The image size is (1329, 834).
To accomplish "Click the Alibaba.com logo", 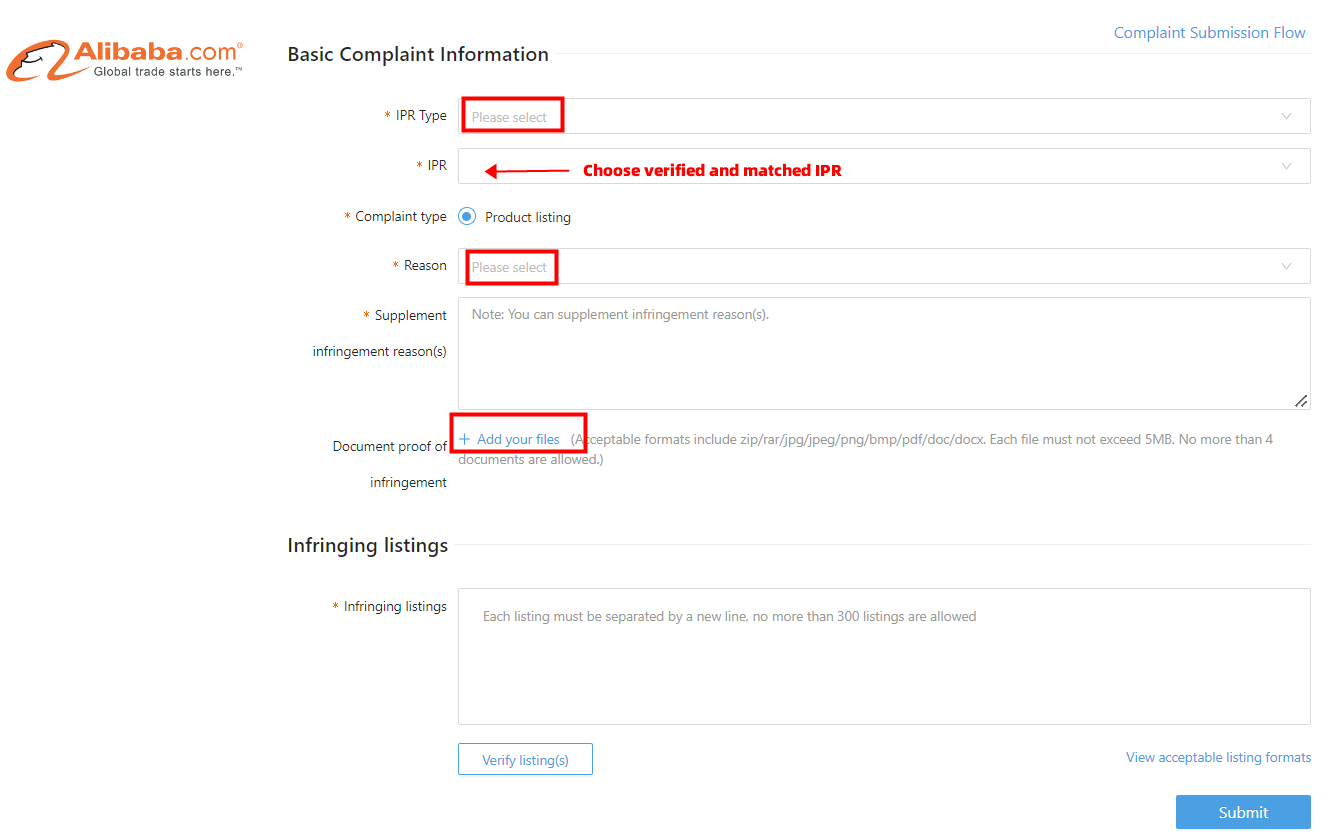I will tap(124, 60).
